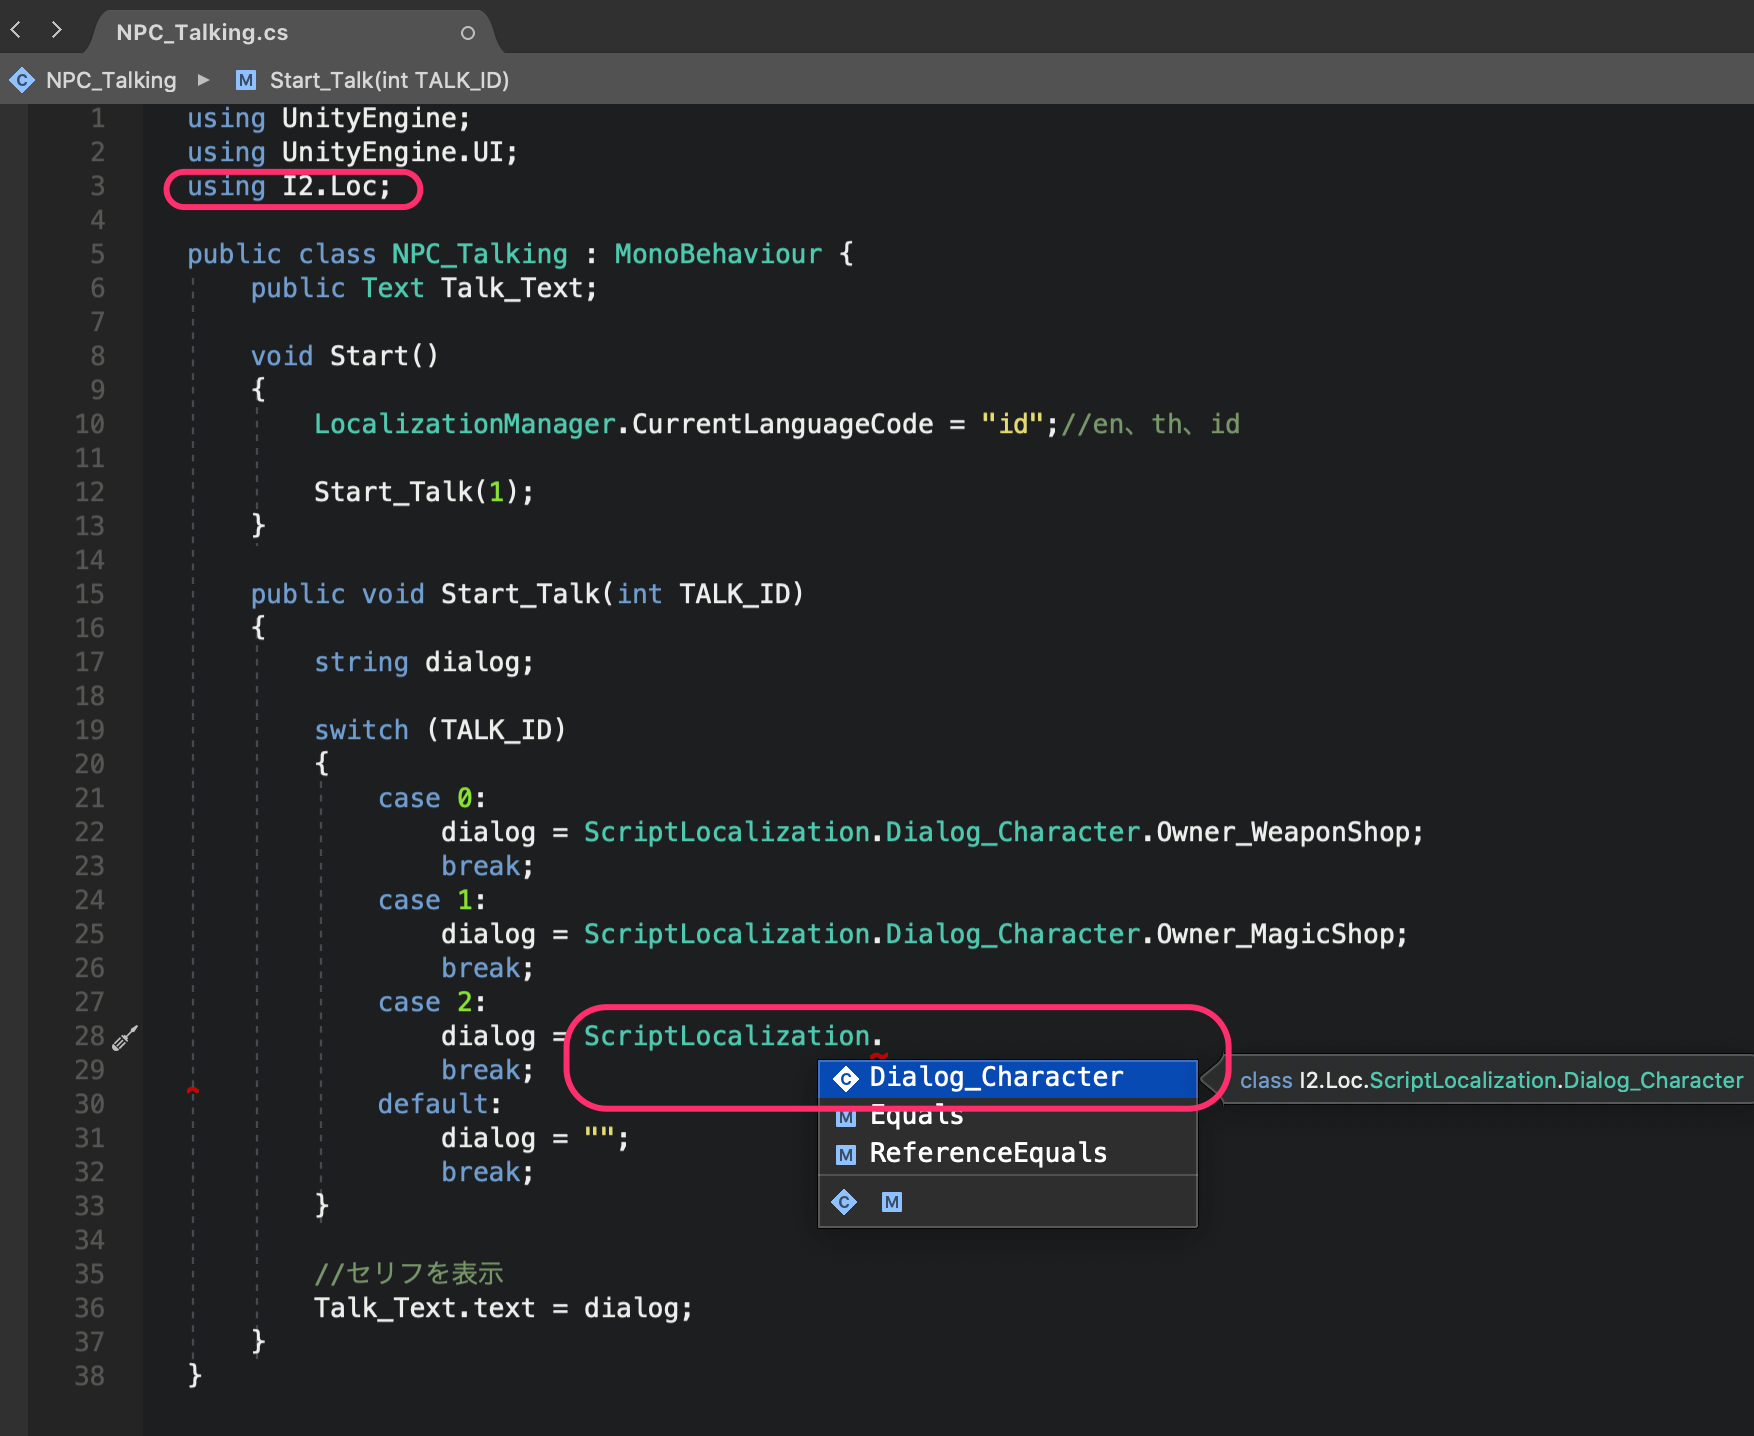Choose the Equals completion suggestion
The height and width of the screenshot is (1436, 1754).
pos(916,1116)
